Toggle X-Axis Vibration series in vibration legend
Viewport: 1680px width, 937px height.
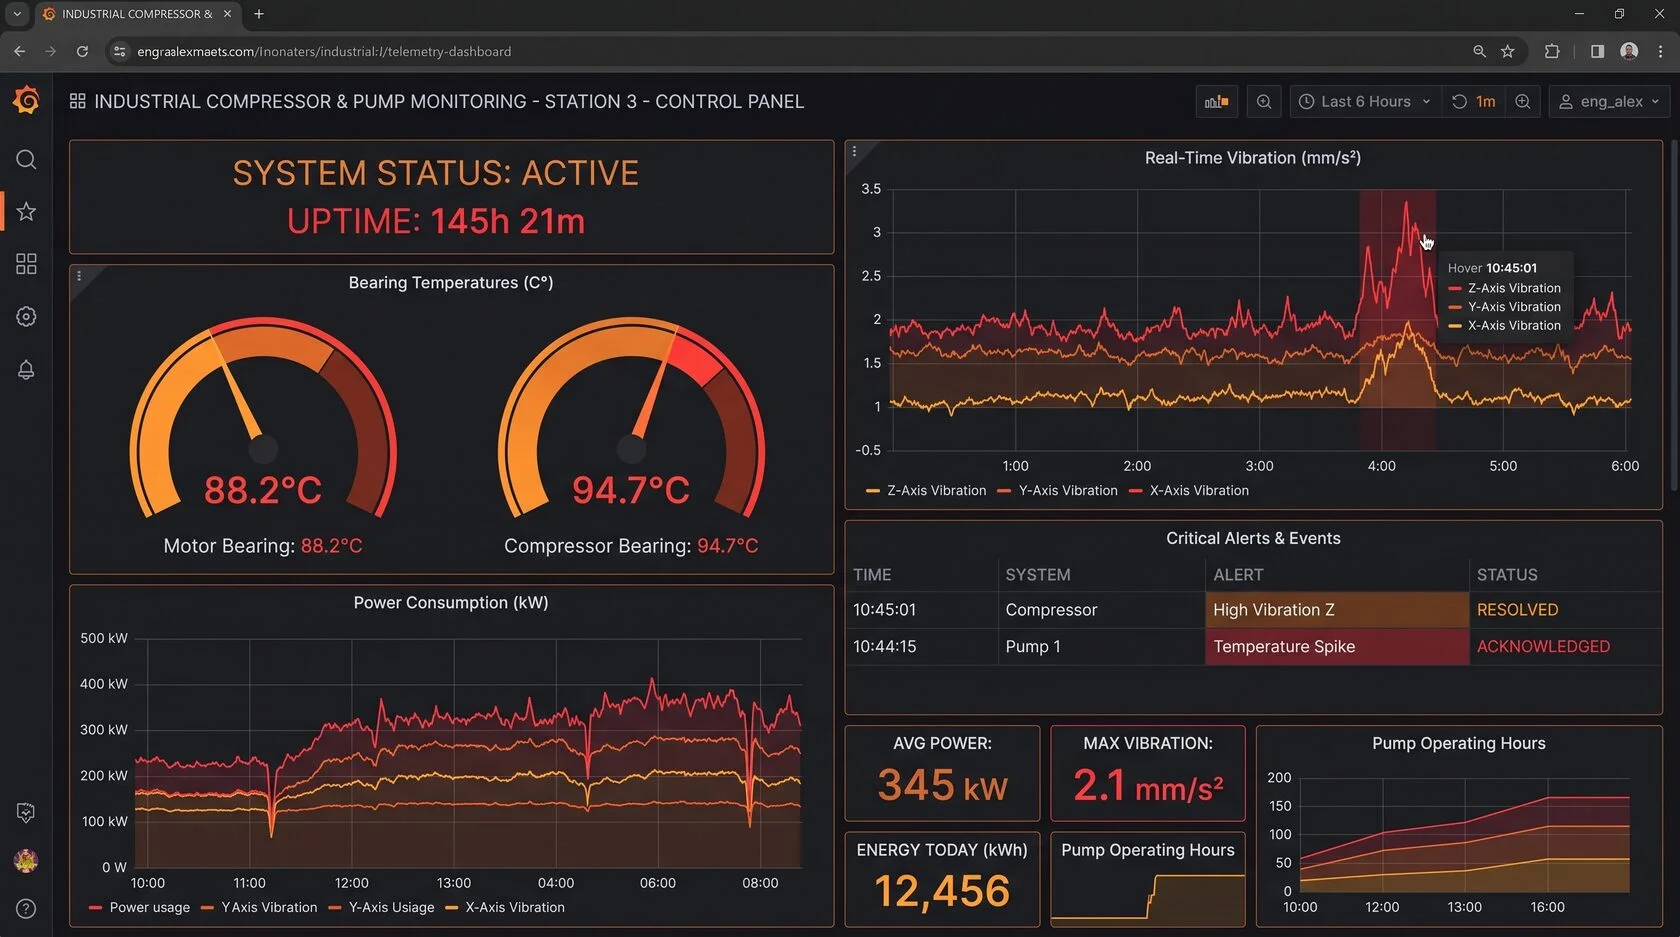[1188, 491]
